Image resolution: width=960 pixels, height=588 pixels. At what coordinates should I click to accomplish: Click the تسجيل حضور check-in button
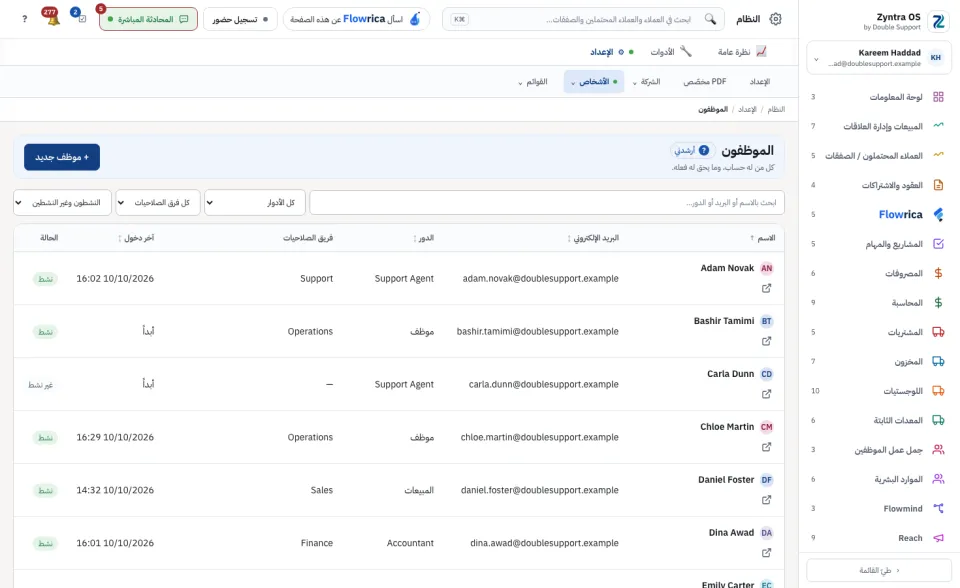[x=240, y=19]
